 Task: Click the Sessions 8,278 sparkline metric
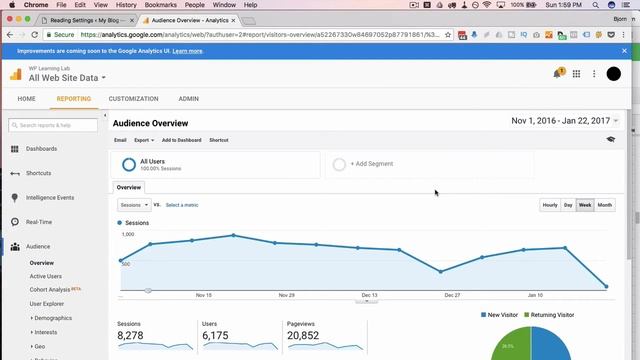(x=155, y=336)
